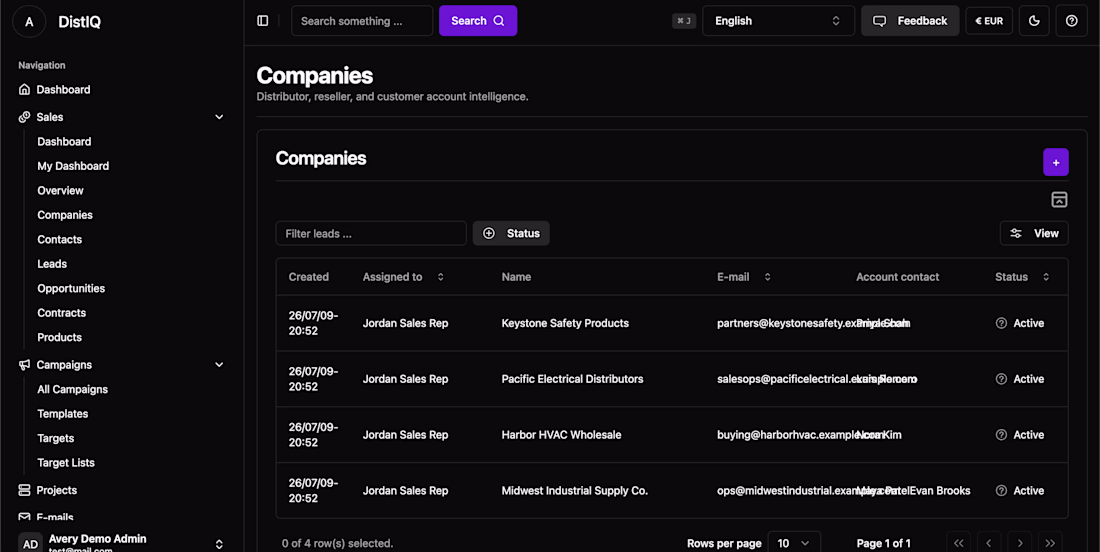Click the purple plus add company button
This screenshot has height=552, width=1100.
click(x=1056, y=162)
